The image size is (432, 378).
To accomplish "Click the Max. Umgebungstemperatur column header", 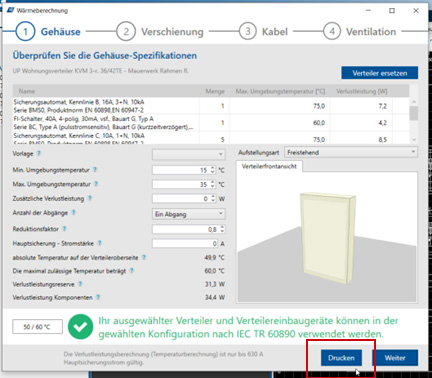I will 280,91.
